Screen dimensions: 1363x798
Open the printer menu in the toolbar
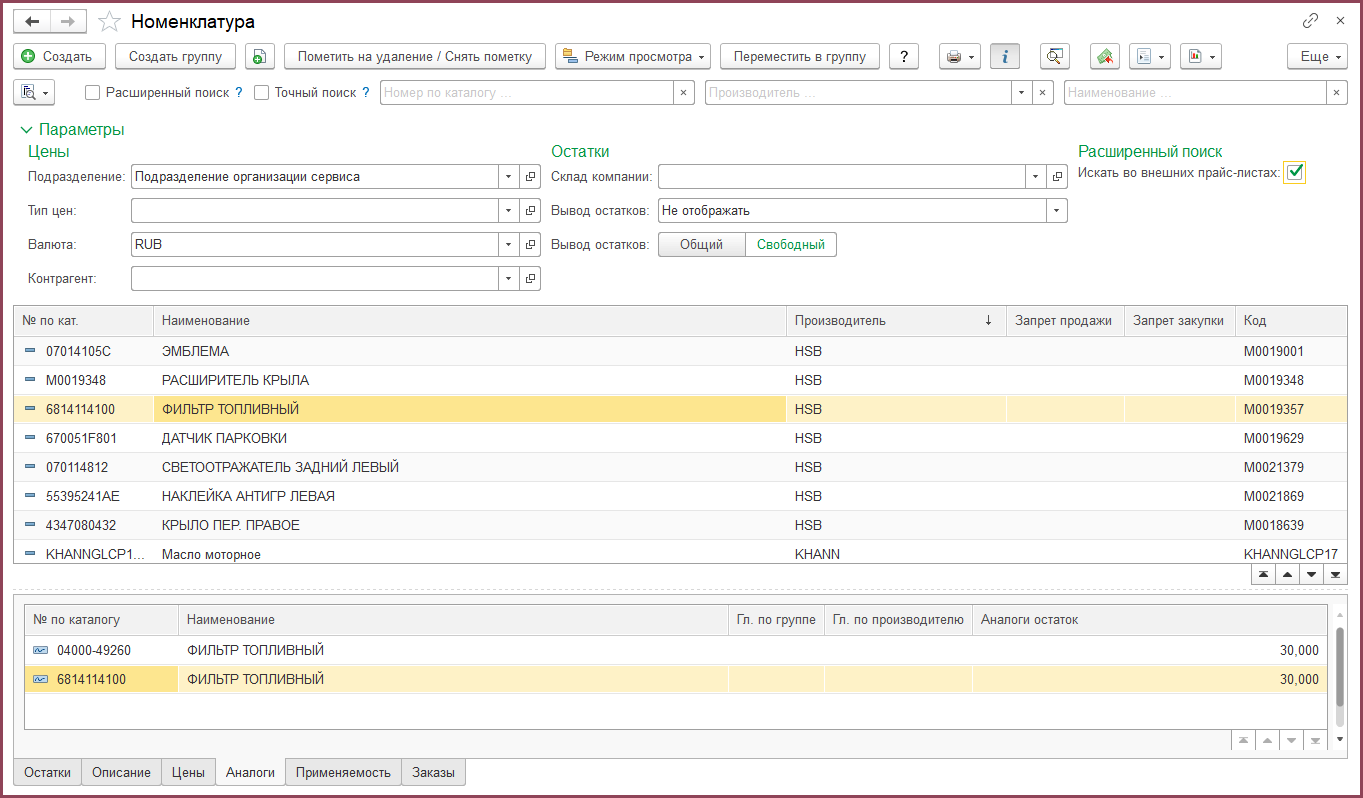[960, 57]
